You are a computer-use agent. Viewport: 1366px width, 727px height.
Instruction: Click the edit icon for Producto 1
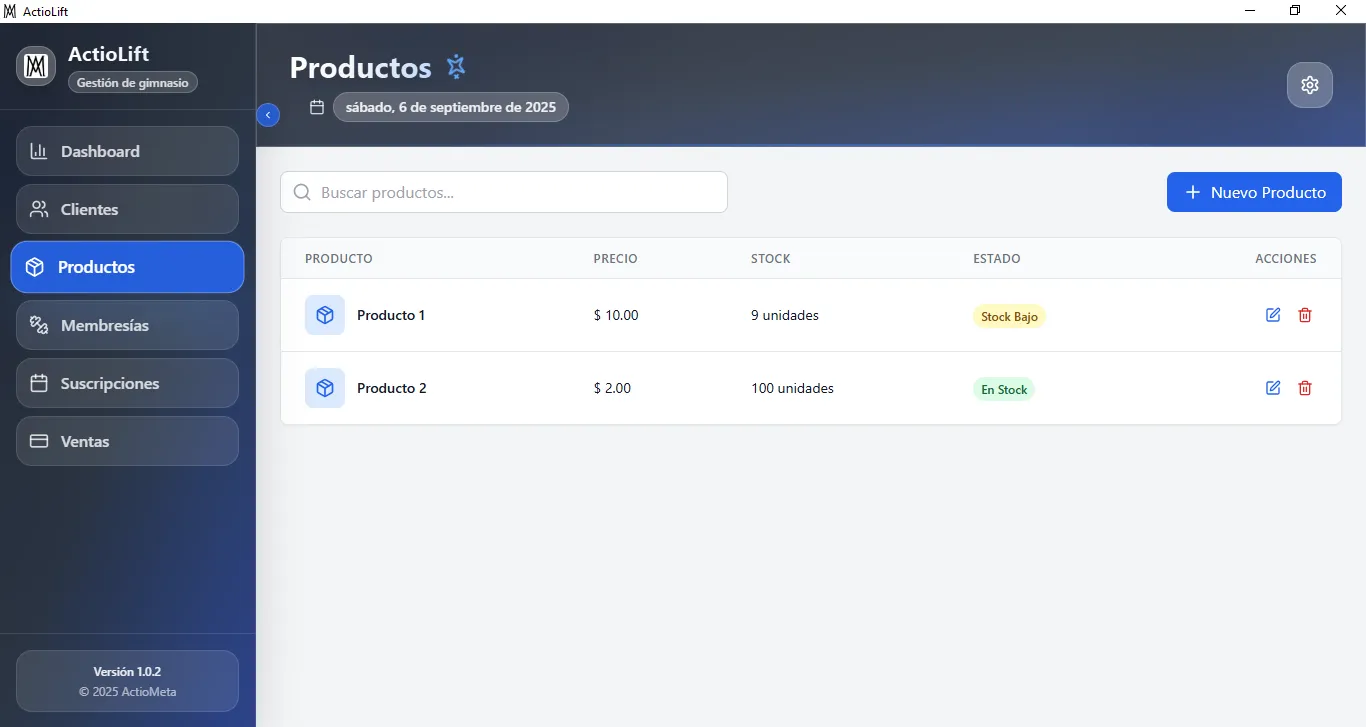click(x=1272, y=314)
